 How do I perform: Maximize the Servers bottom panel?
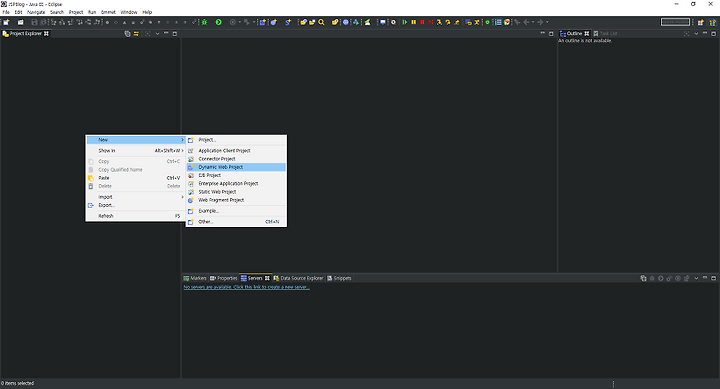click(x=714, y=278)
